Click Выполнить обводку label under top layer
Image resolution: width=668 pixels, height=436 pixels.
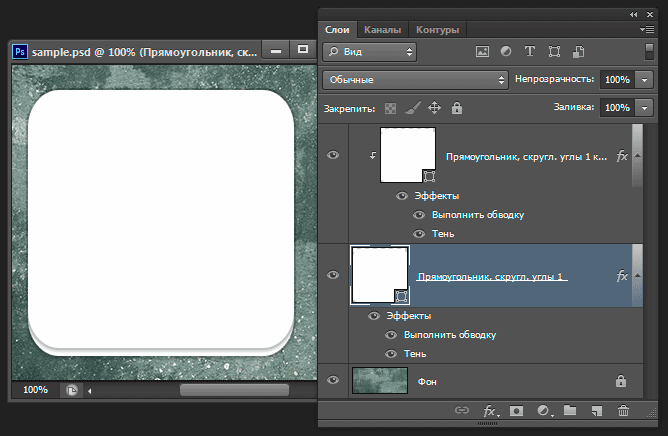coord(478,215)
